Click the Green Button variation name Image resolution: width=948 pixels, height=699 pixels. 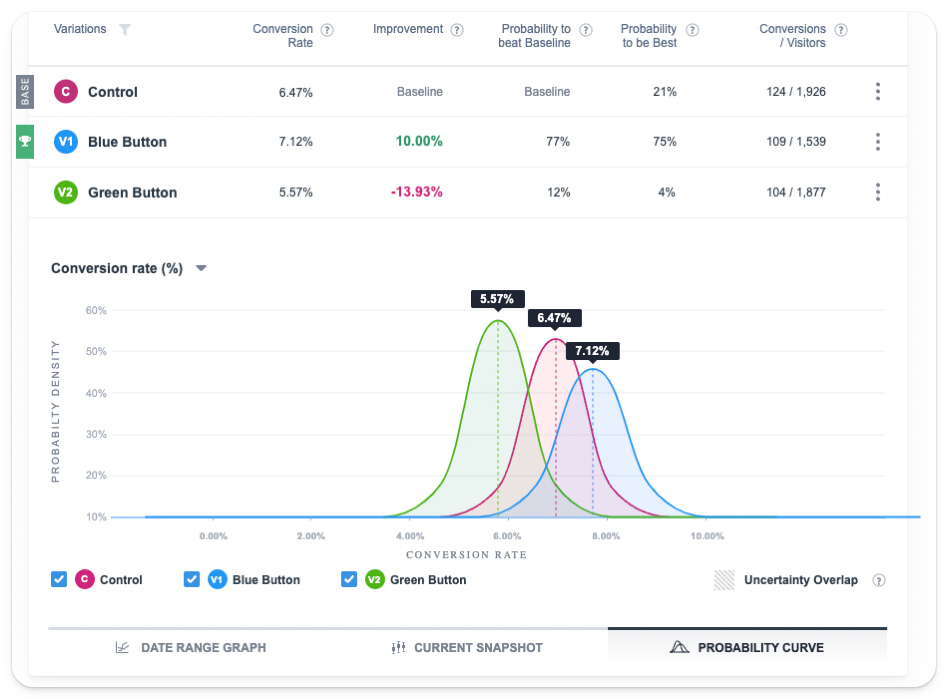(x=132, y=192)
